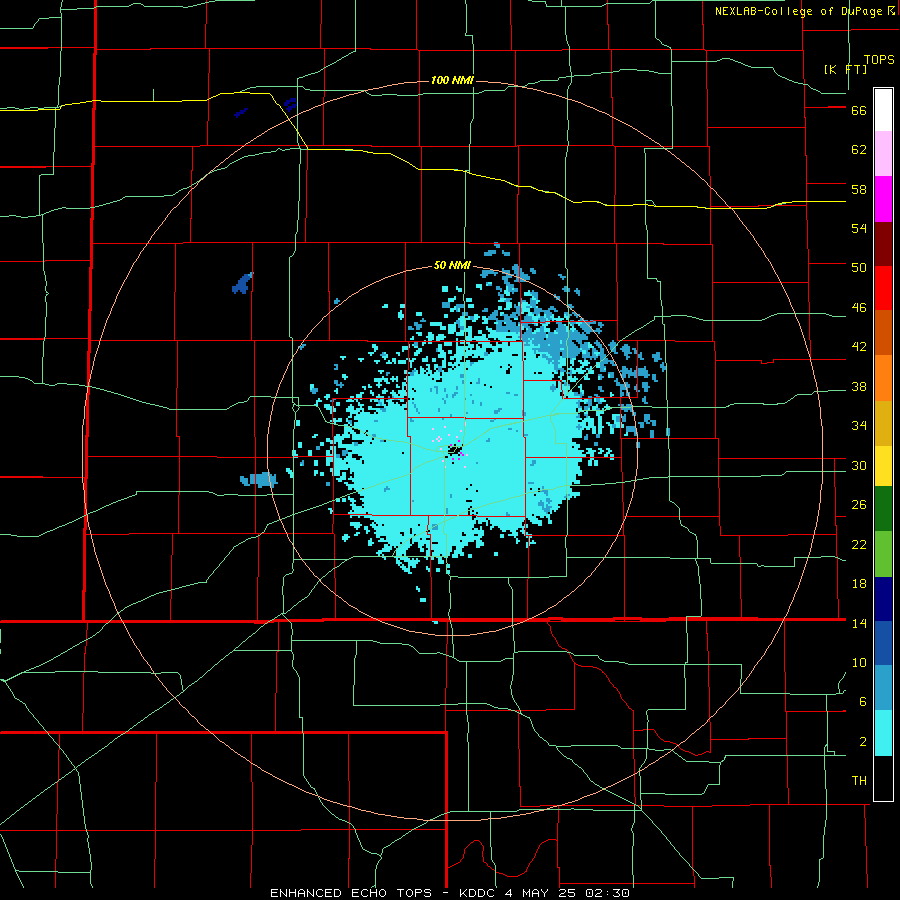The width and height of the screenshot is (900, 900).
Task: Click the 22 legend value
Action: 859,545
